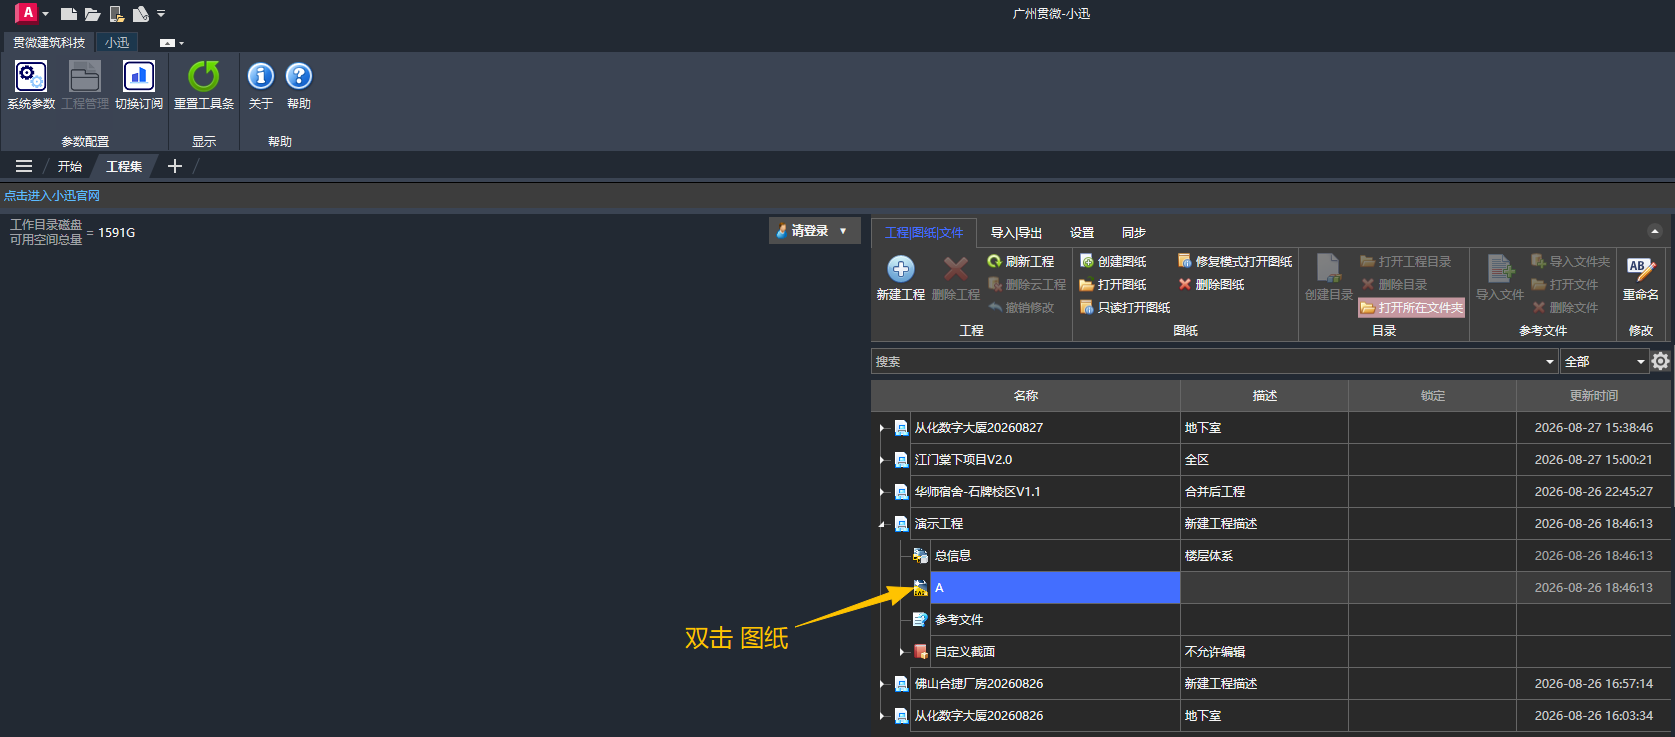Screen dimensions: 1675x737
Task: Refresh projects with 刷新工程
Action: (x=1020, y=261)
